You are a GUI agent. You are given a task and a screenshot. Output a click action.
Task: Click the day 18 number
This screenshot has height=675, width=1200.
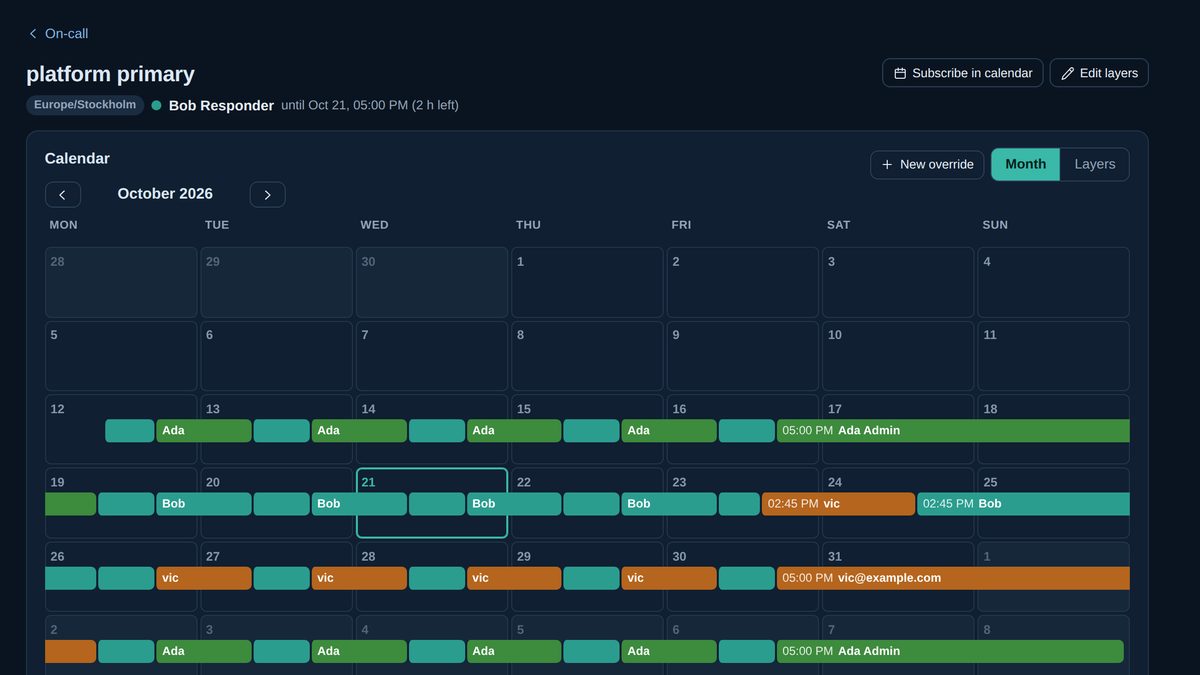pyautogui.click(x=990, y=409)
